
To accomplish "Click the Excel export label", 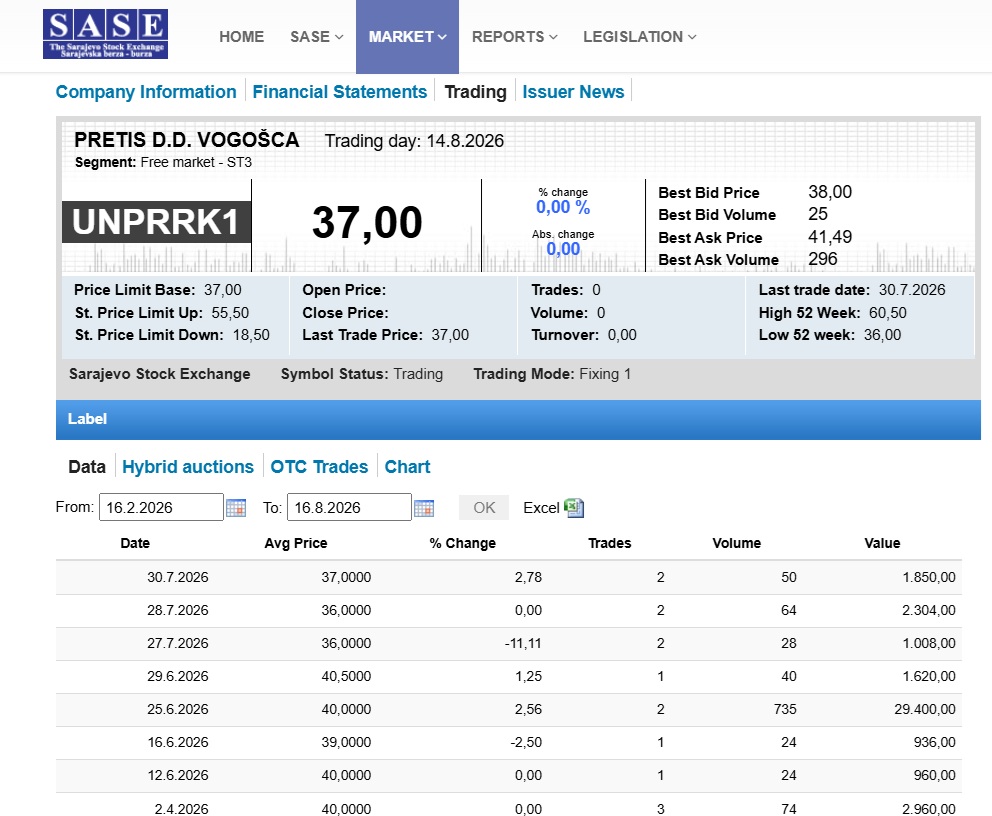I will tap(541, 508).
